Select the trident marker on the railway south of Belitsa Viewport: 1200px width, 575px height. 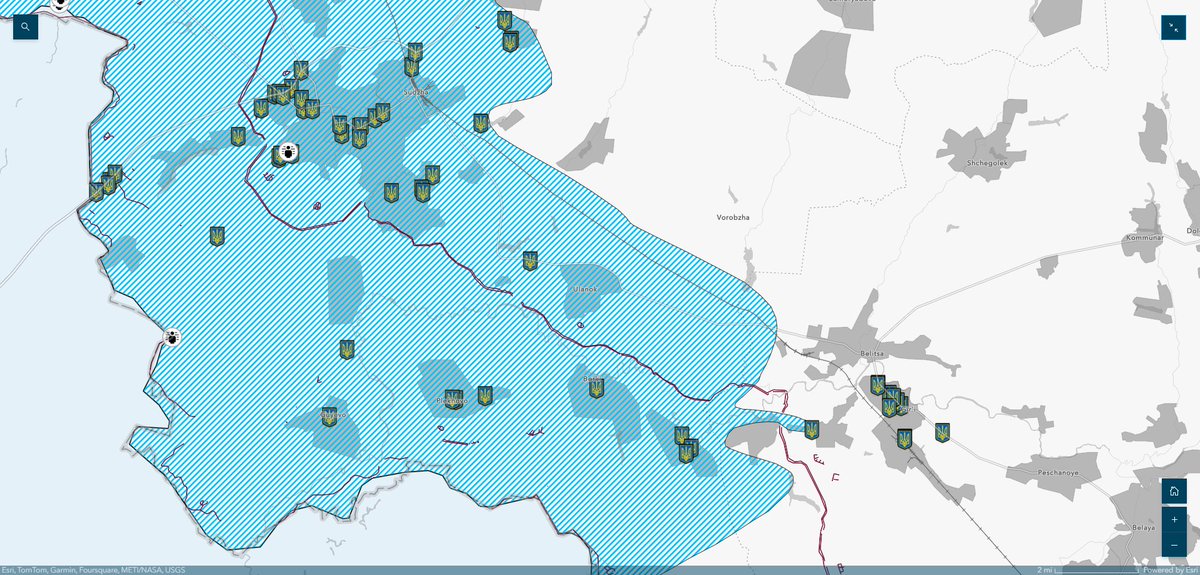[x=904, y=439]
